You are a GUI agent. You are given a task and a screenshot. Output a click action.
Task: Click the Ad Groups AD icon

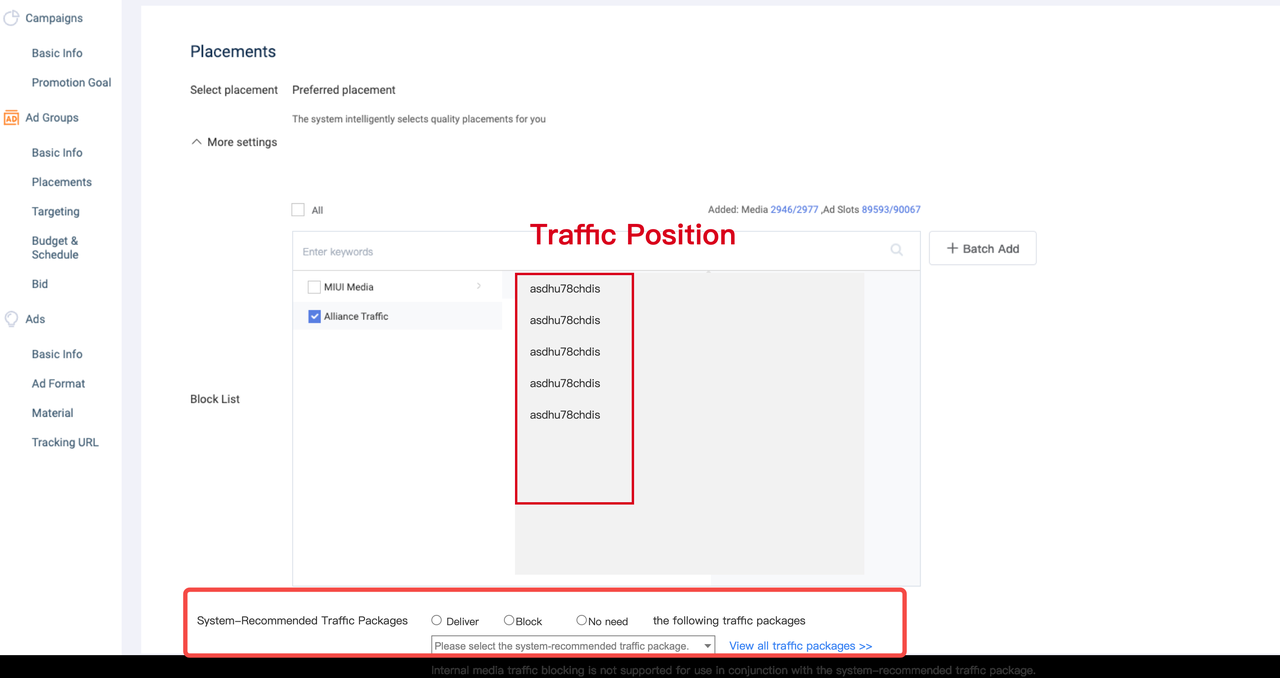tap(12, 118)
